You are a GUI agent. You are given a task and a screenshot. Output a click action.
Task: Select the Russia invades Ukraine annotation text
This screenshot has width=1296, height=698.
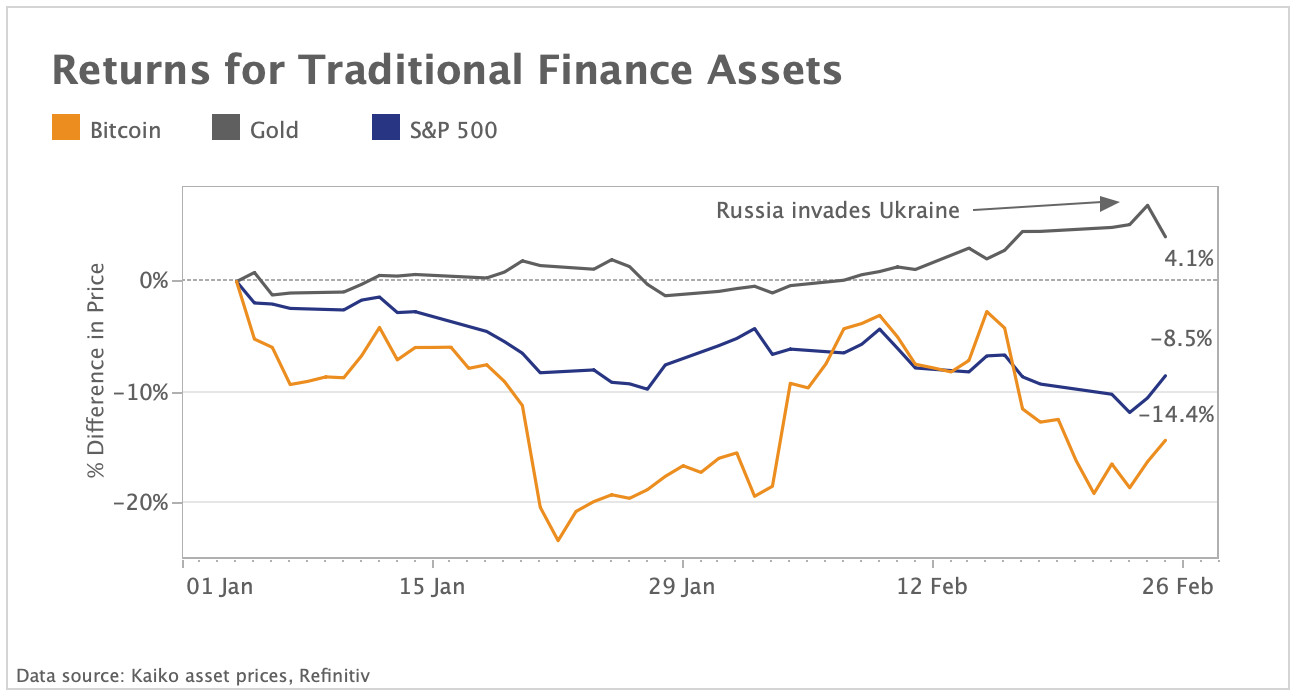[x=838, y=210]
